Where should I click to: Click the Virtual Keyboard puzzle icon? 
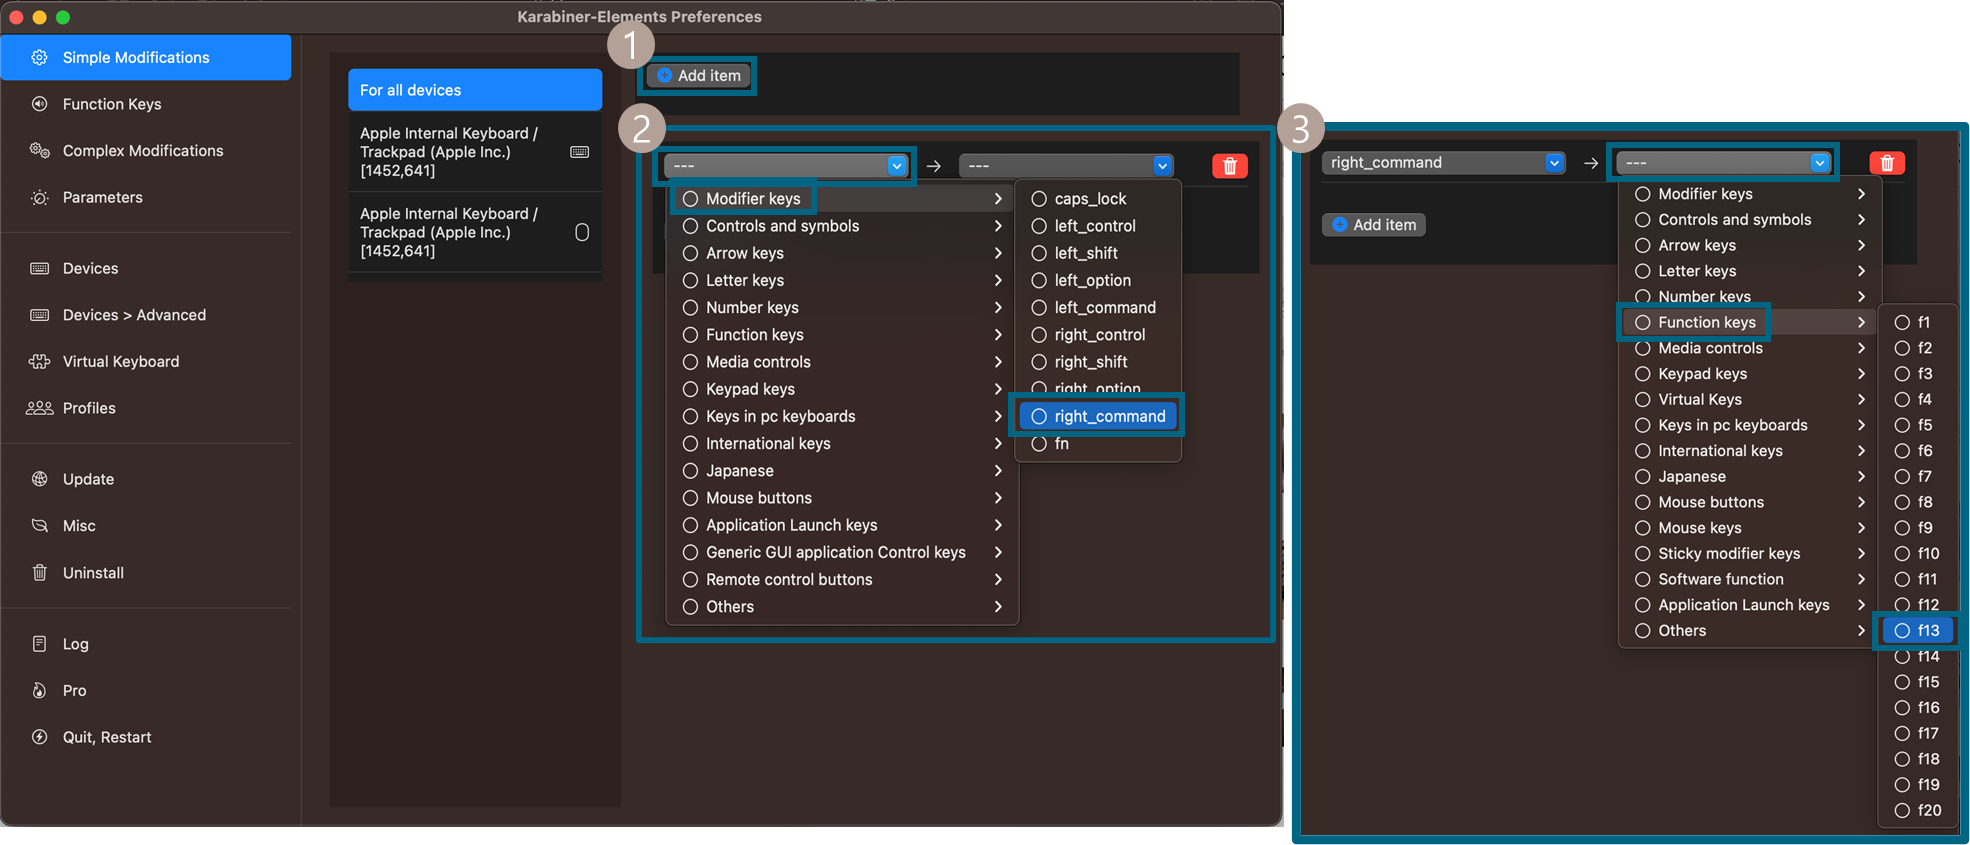point(39,361)
